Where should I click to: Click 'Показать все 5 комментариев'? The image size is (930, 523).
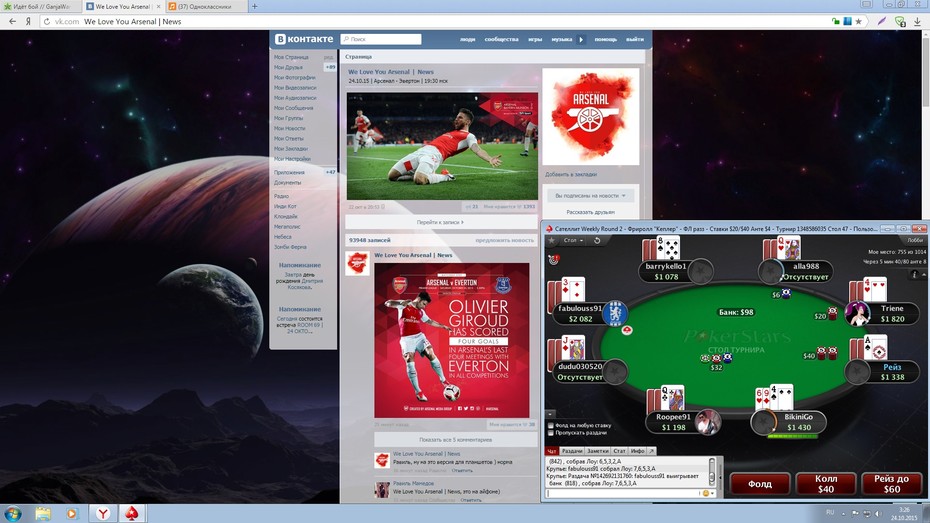click(x=456, y=440)
